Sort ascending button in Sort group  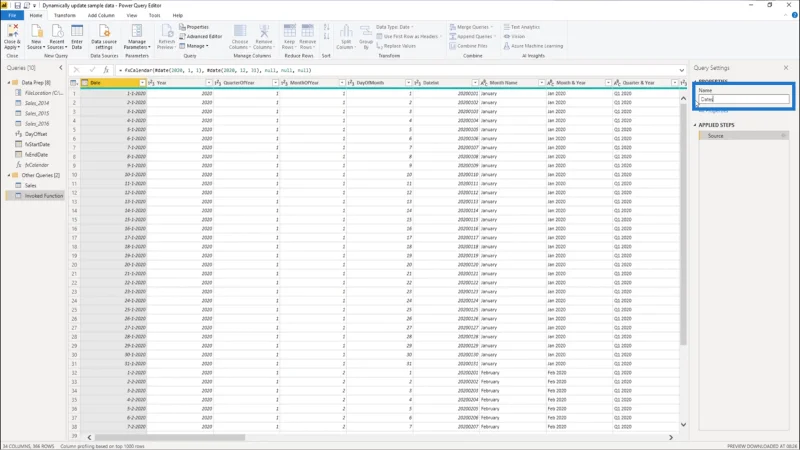(327, 27)
